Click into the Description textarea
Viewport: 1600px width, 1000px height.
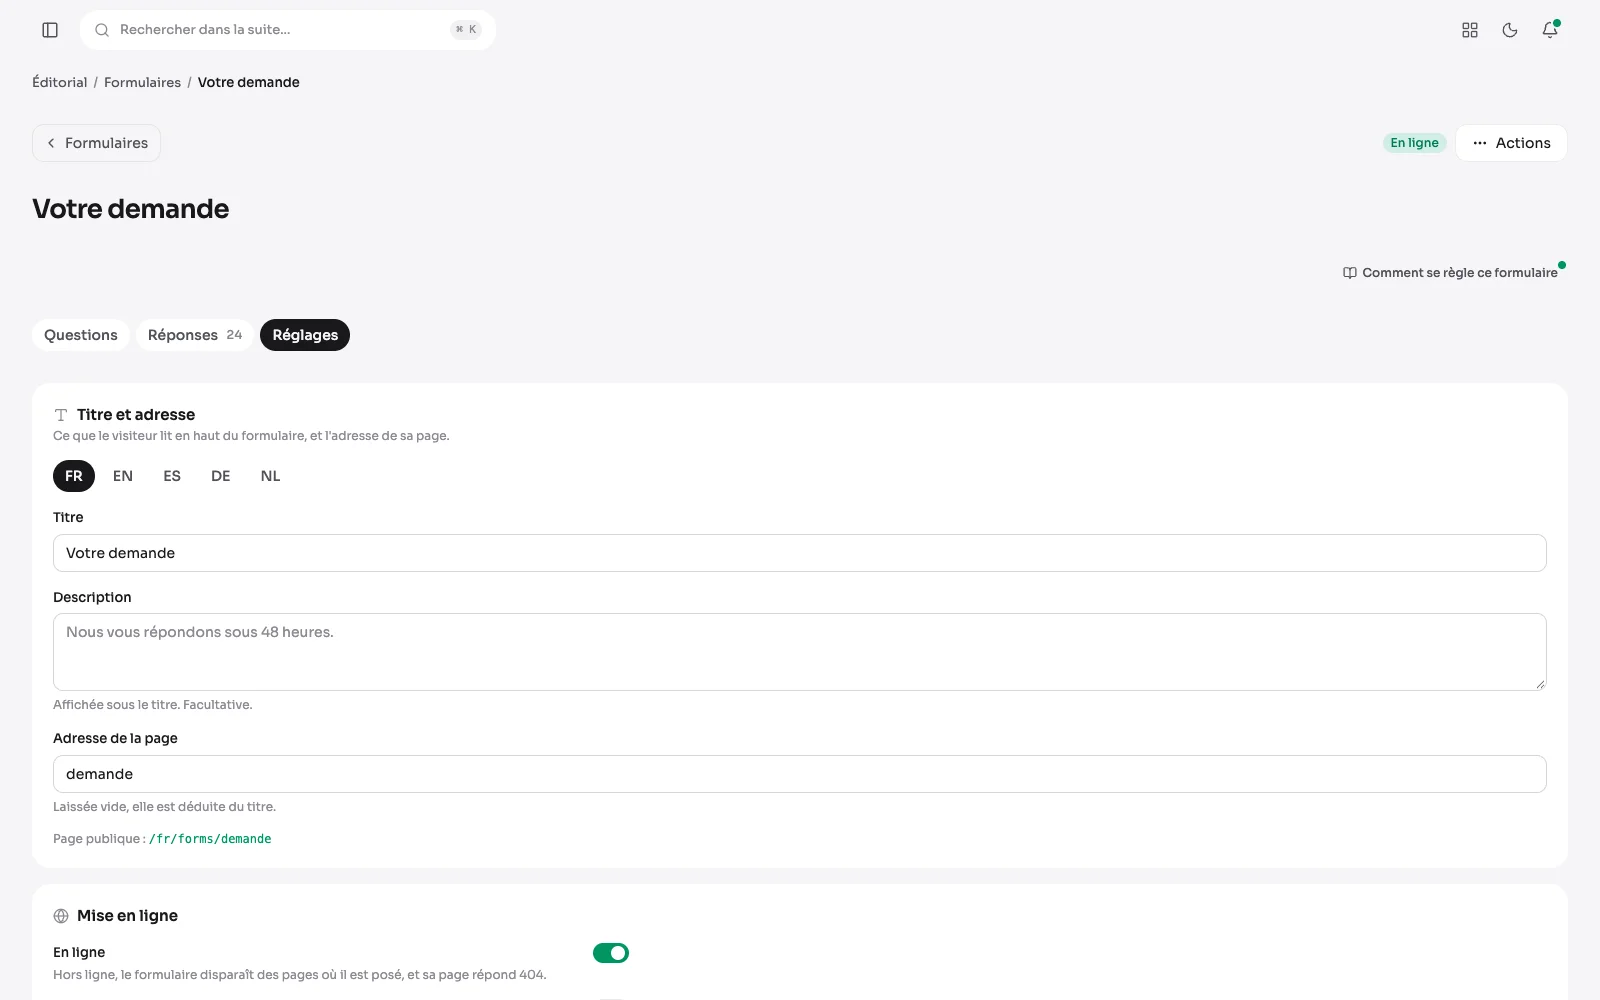tap(800, 652)
